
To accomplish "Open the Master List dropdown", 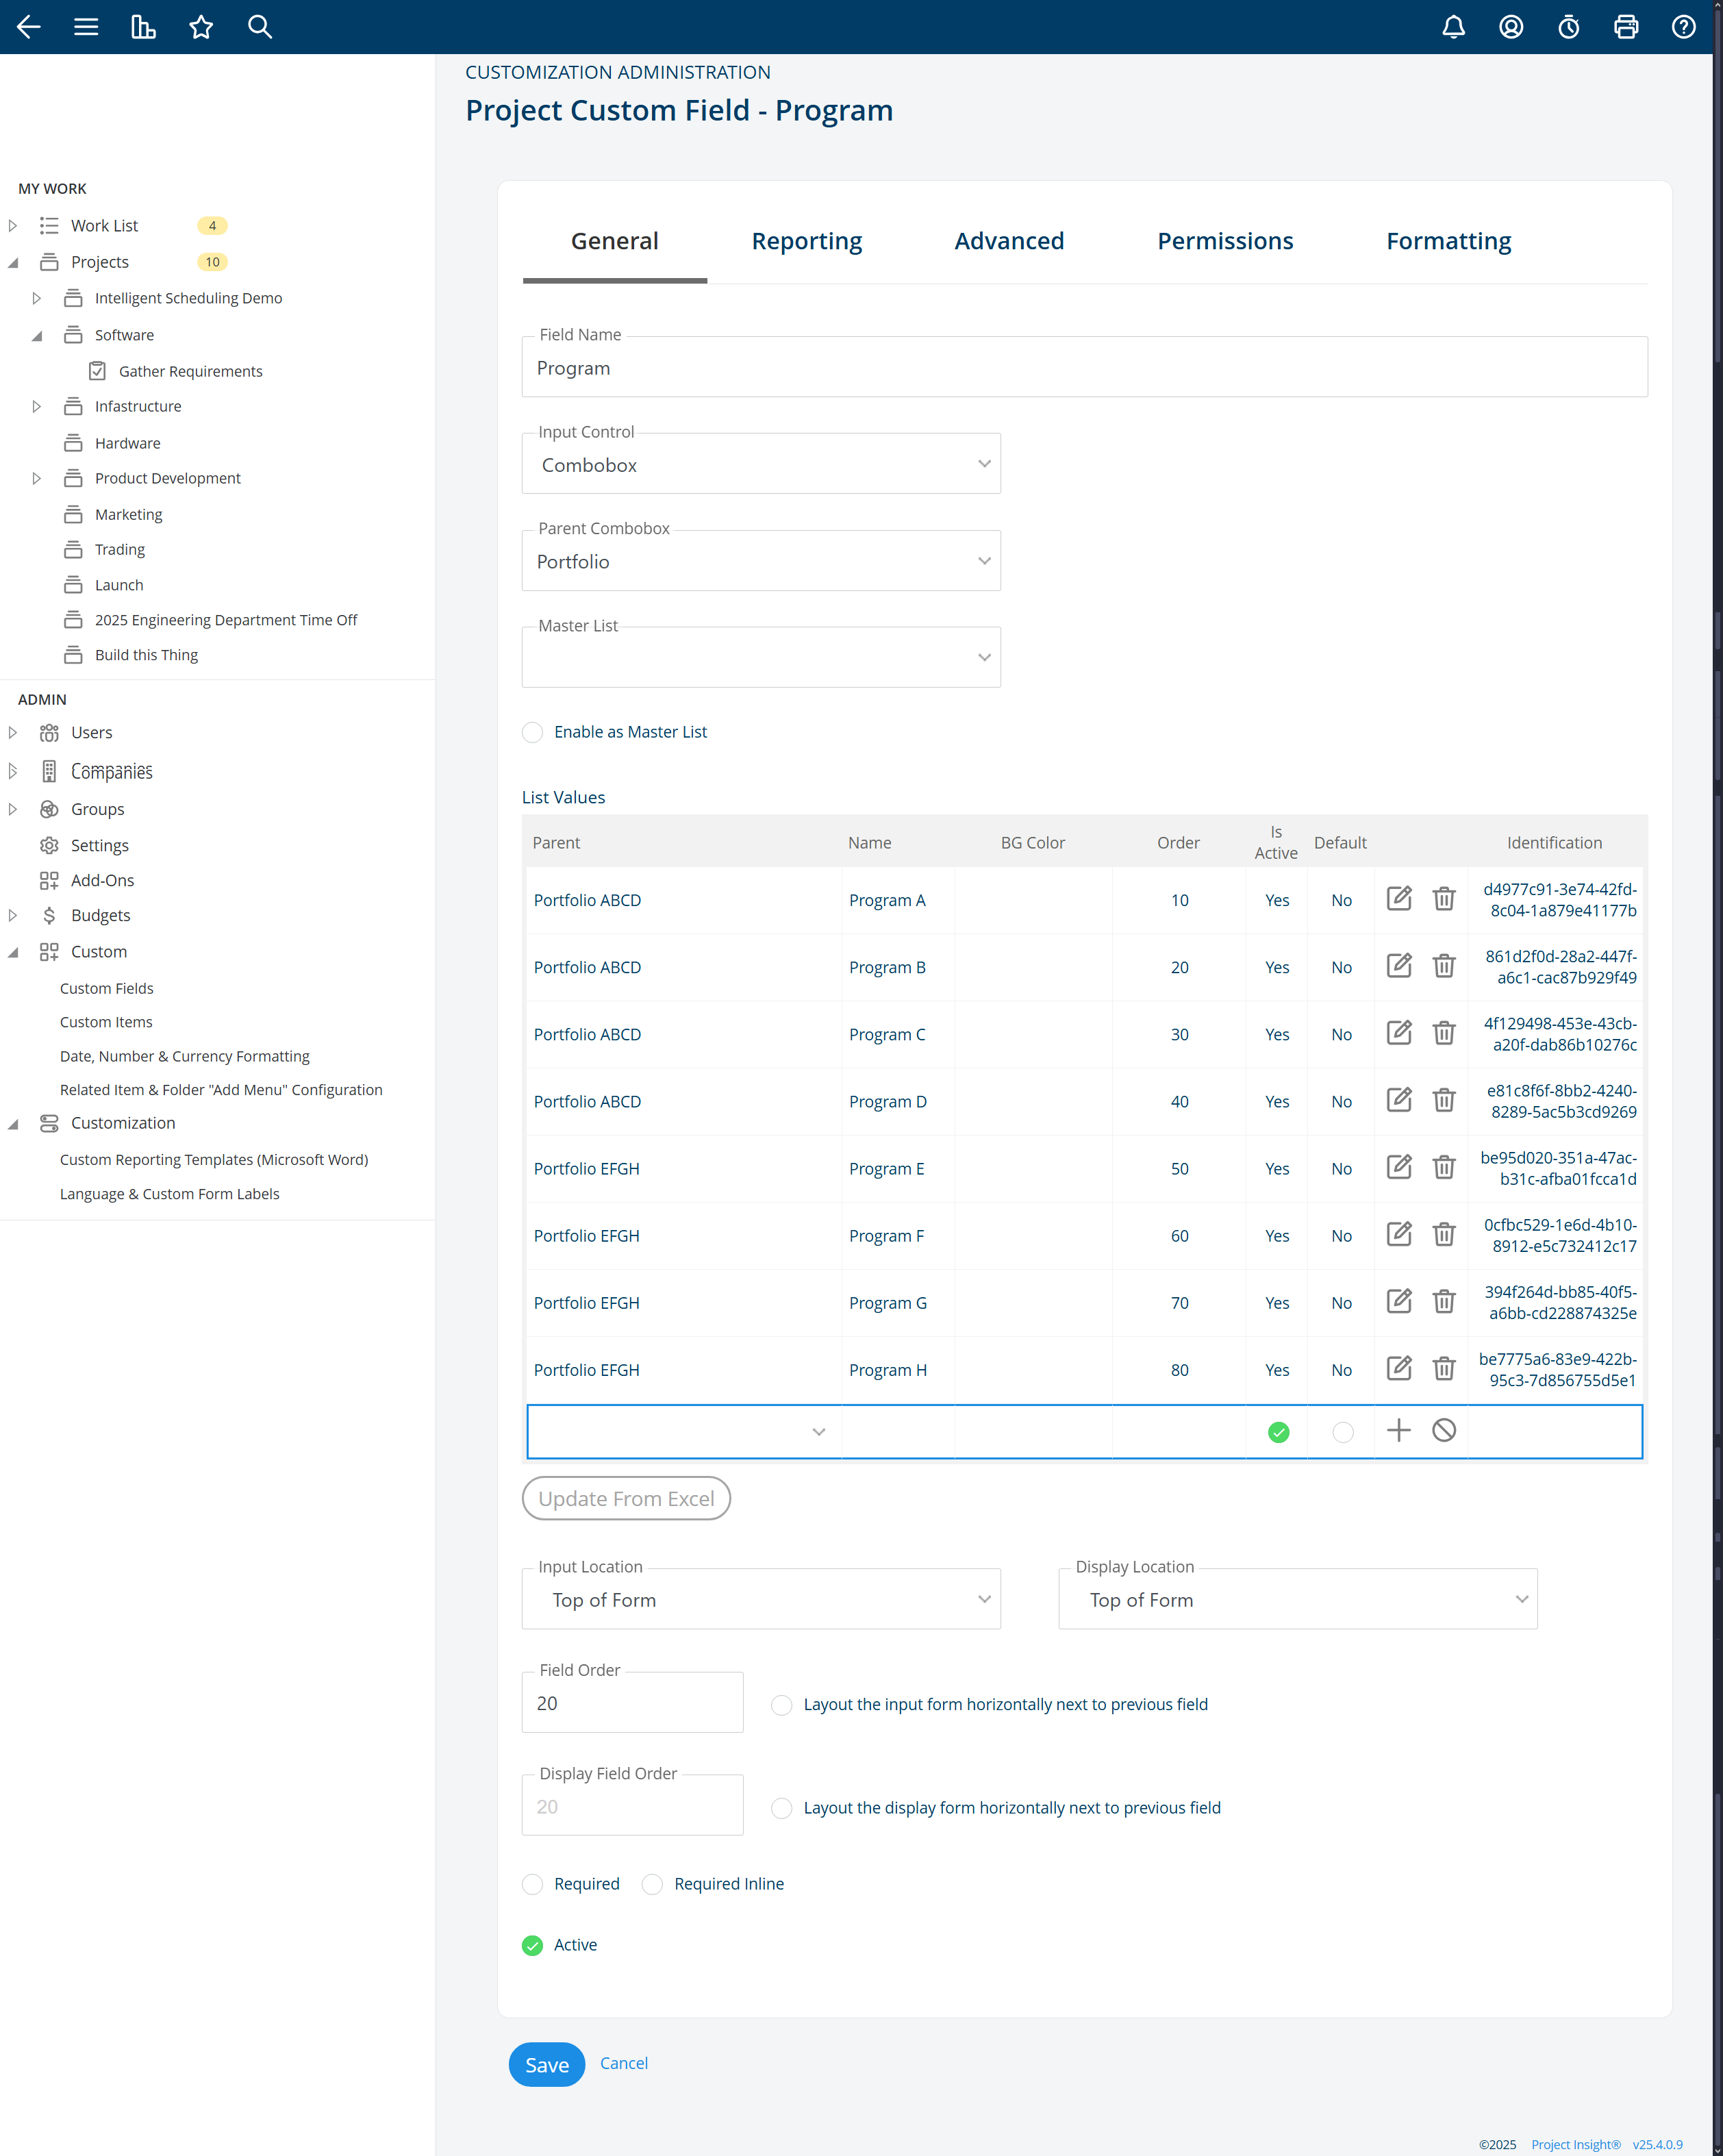I will tap(761, 657).
